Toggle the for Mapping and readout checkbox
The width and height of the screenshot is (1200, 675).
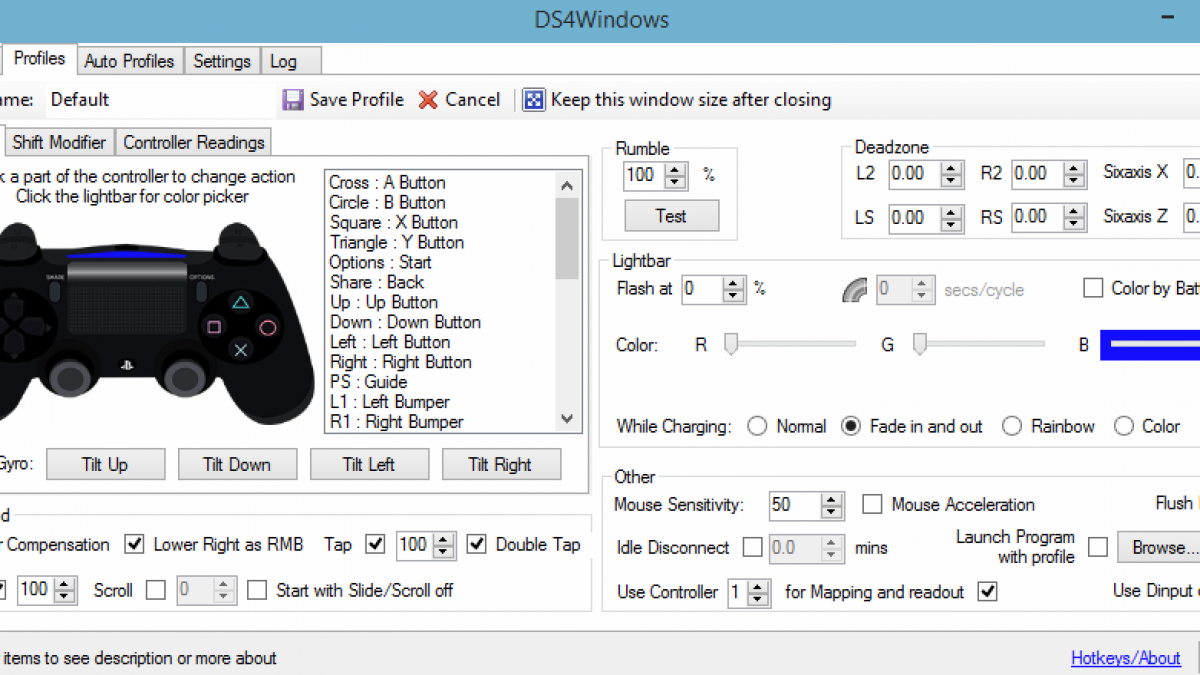pyautogui.click(x=988, y=591)
